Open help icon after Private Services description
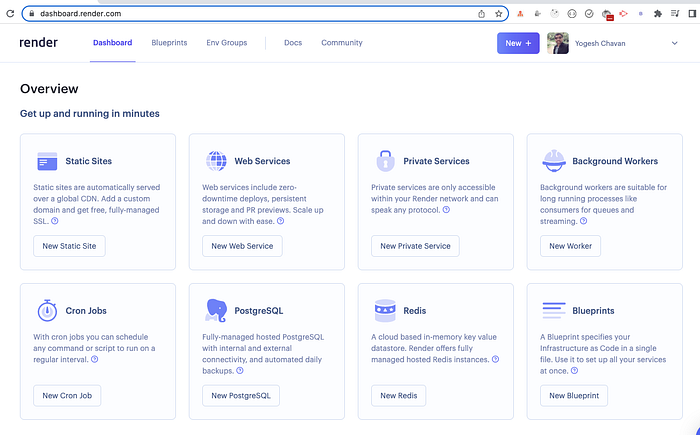This screenshot has height=435, width=700. click(x=446, y=210)
